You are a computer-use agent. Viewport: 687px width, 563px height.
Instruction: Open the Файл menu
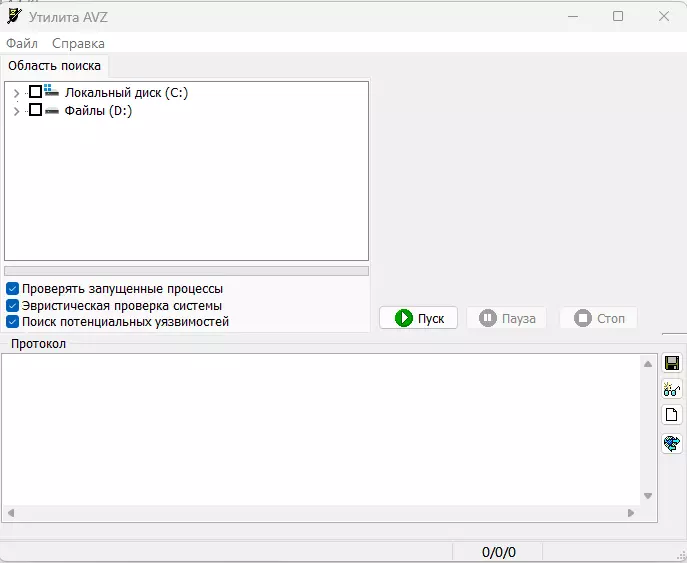(22, 44)
